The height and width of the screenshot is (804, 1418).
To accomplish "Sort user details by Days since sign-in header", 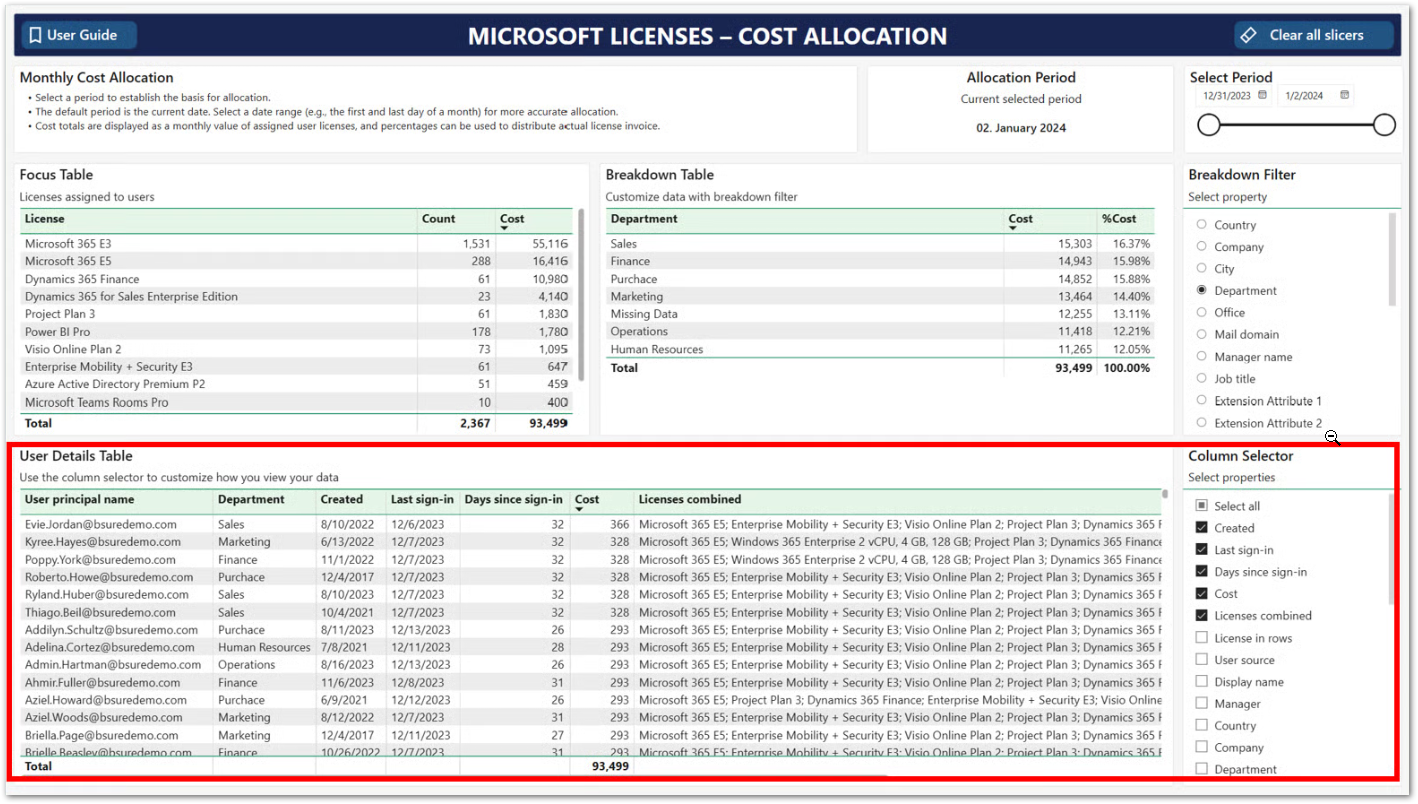I will [x=514, y=500].
